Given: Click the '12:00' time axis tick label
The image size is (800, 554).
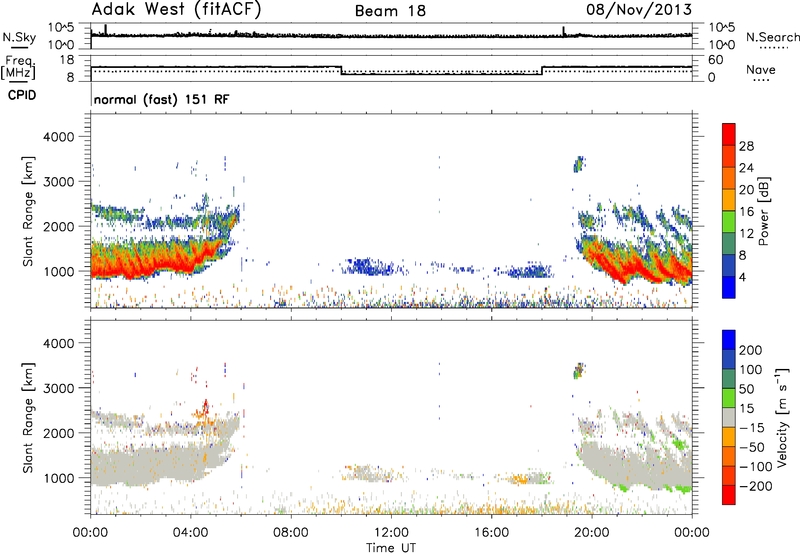Looking at the screenshot, I should point(391,533).
